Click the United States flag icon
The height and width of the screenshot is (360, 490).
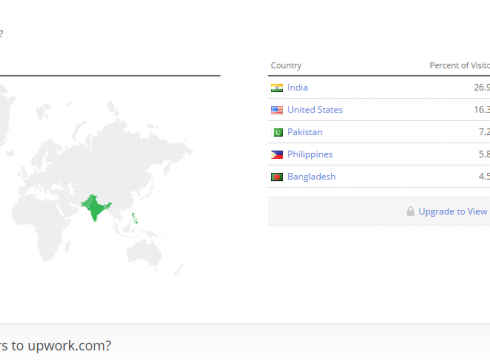(277, 110)
